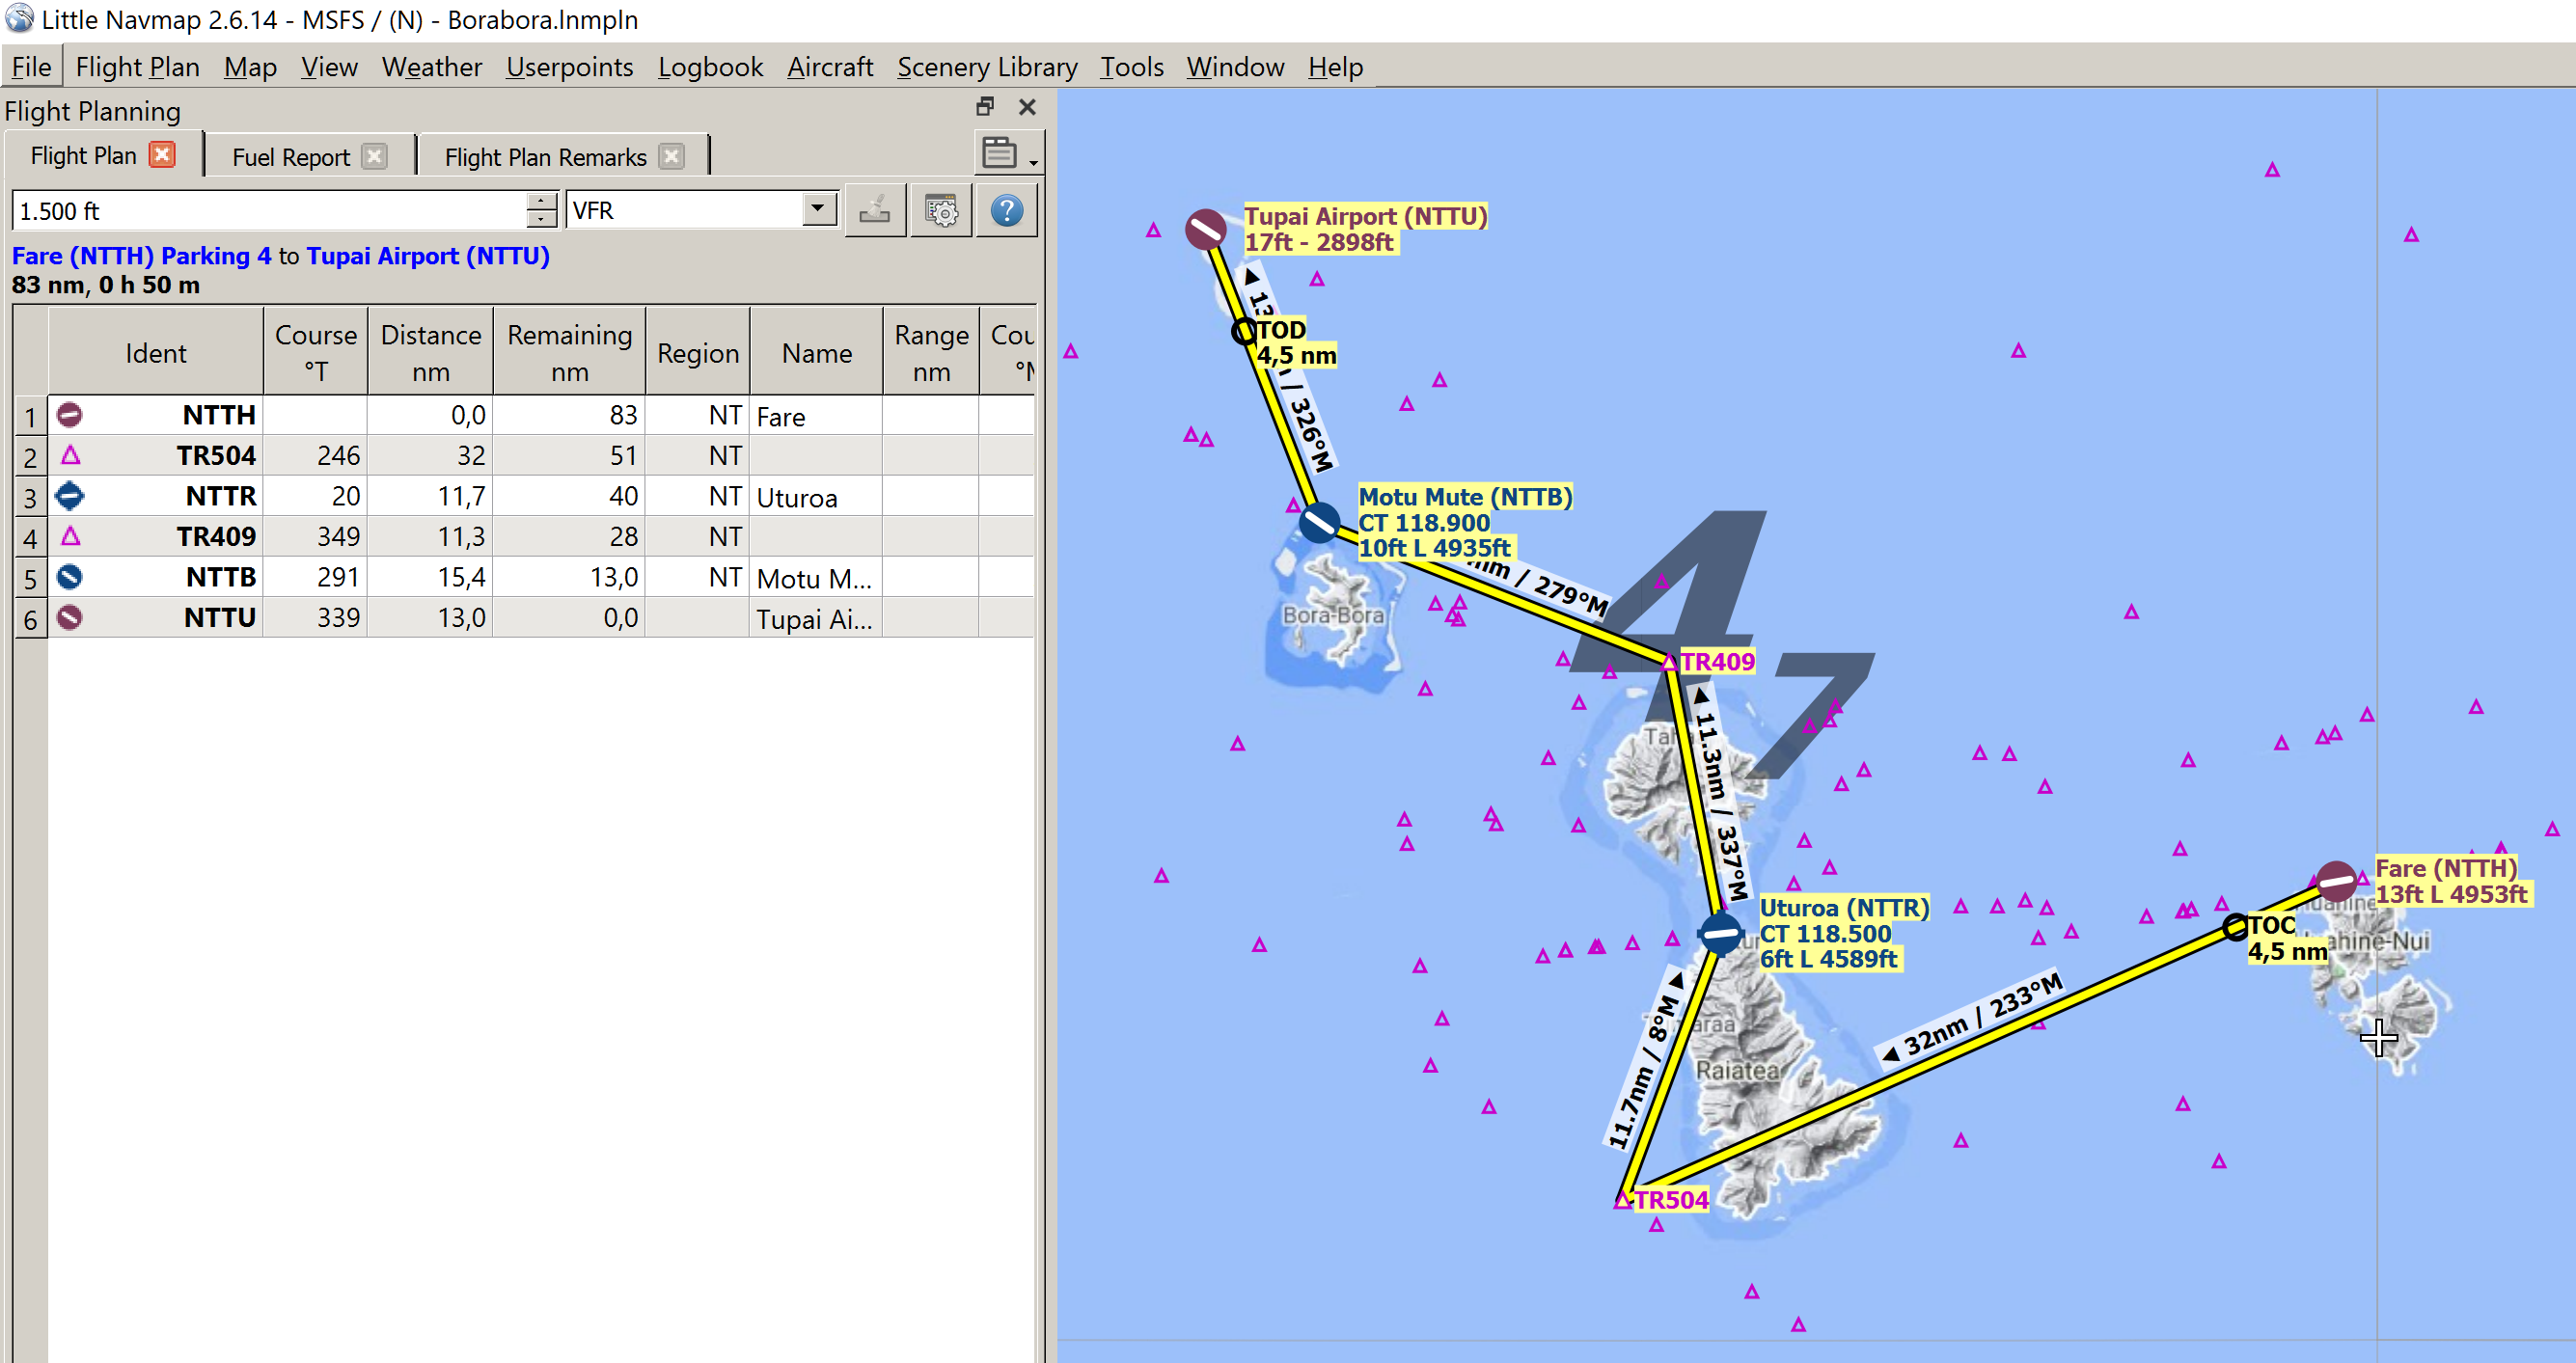Click the blue help question mark icon

pos(1006,210)
